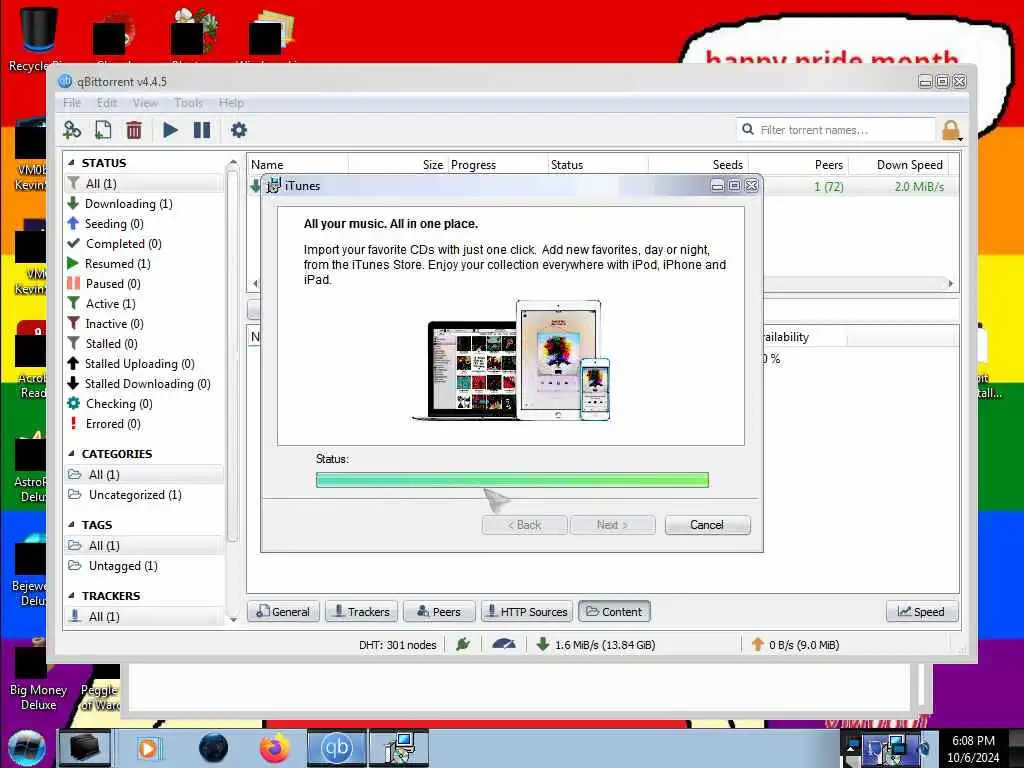Select the Active (1) filter
1024x768 pixels.
click(x=144, y=304)
